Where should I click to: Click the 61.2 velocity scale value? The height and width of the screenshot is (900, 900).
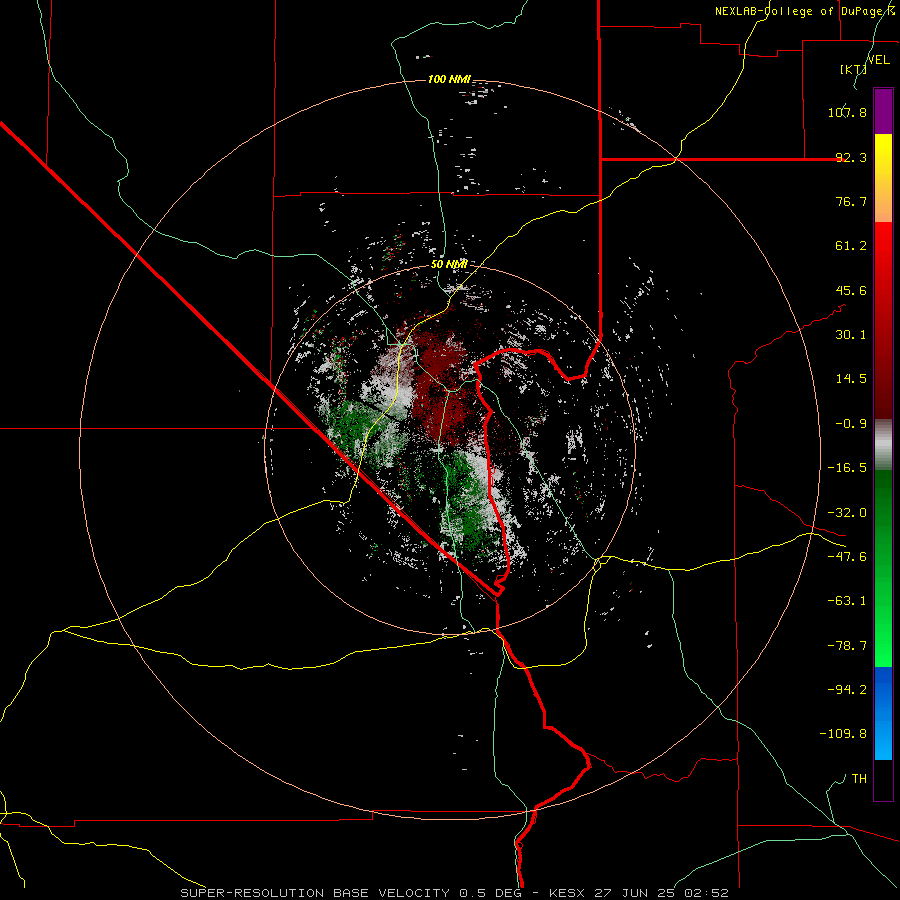click(851, 246)
